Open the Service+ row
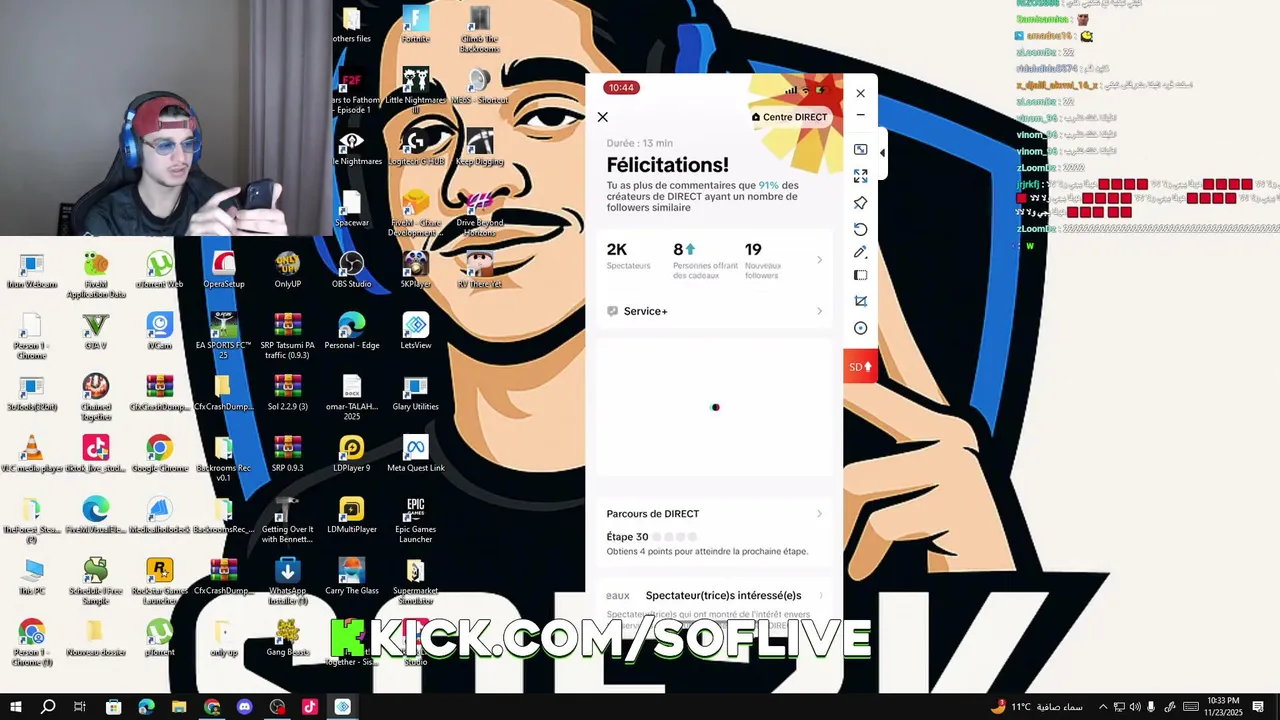The height and width of the screenshot is (720, 1280). [714, 311]
